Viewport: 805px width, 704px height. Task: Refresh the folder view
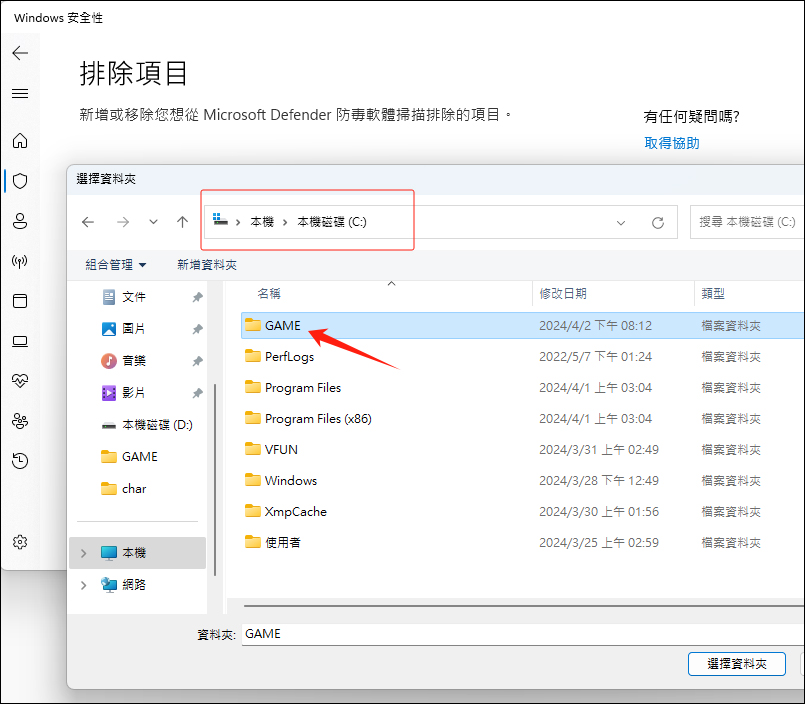pos(658,223)
